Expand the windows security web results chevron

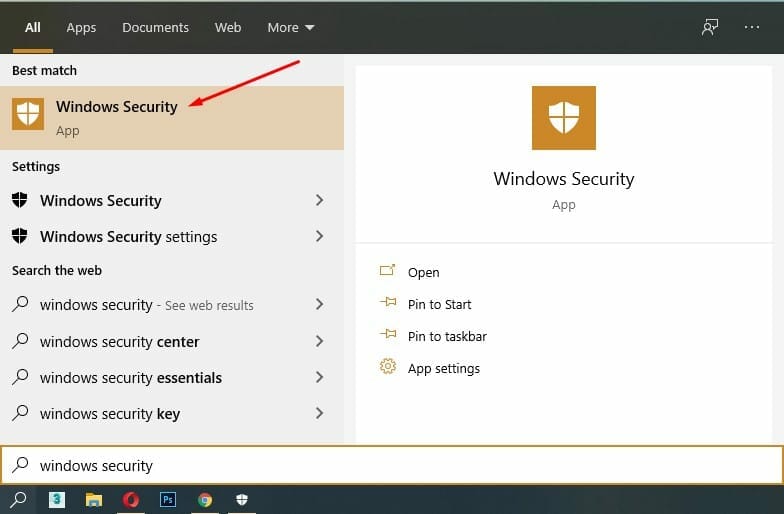click(320, 304)
